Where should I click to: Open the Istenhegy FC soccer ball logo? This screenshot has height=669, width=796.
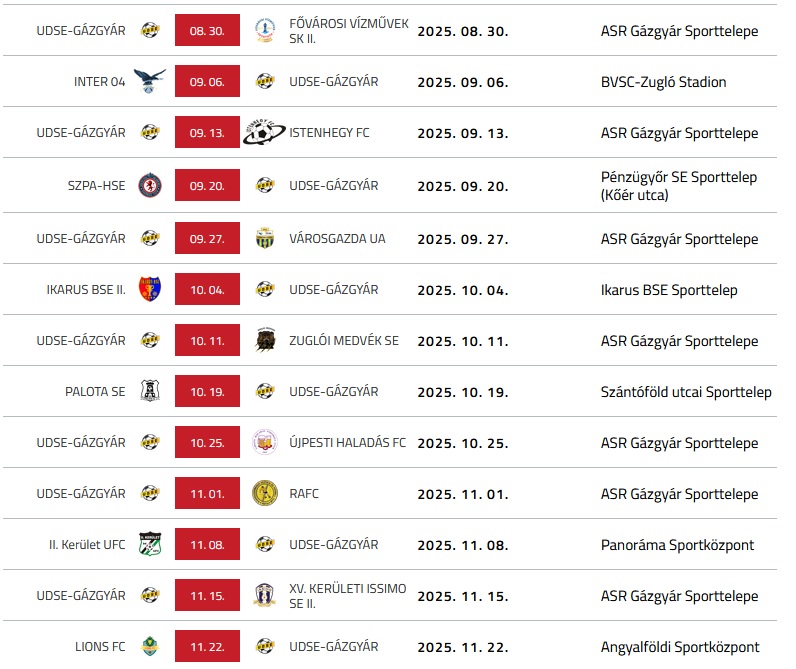click(264, 132)
